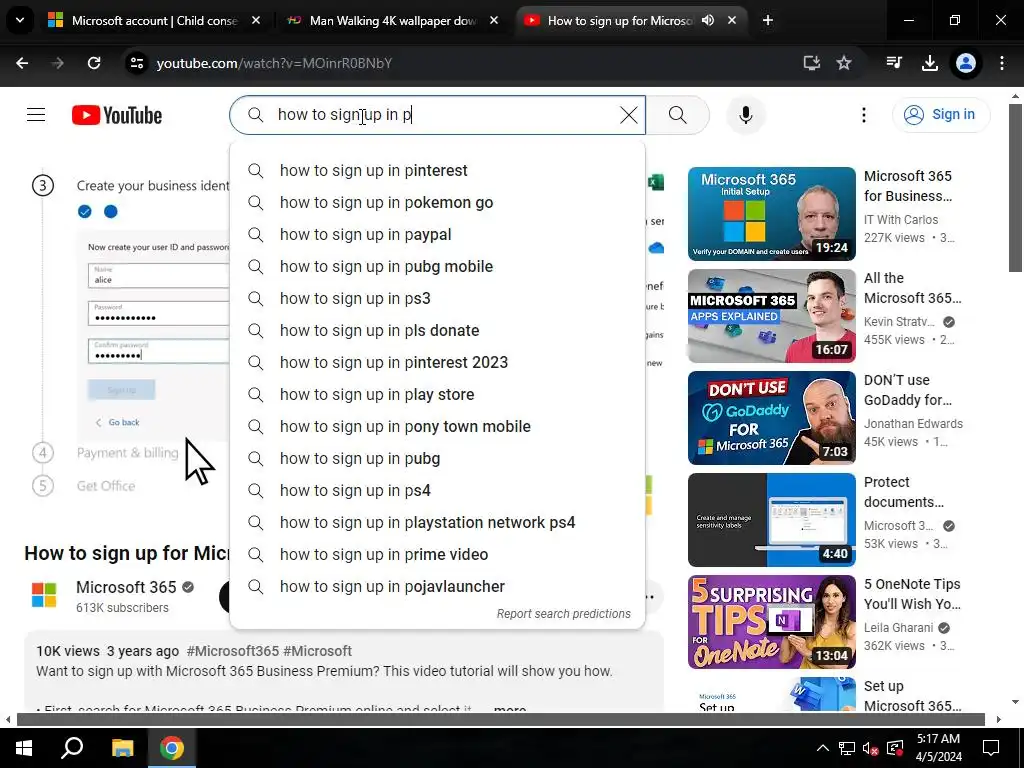Screen dimensions: 1024x768
Task: Pick suggestion 'how to sign up in play store'
Action: tap(438, 394)
